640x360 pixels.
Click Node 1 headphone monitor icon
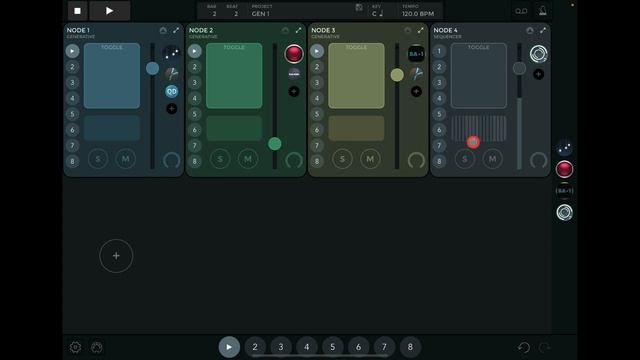point(163,30)
